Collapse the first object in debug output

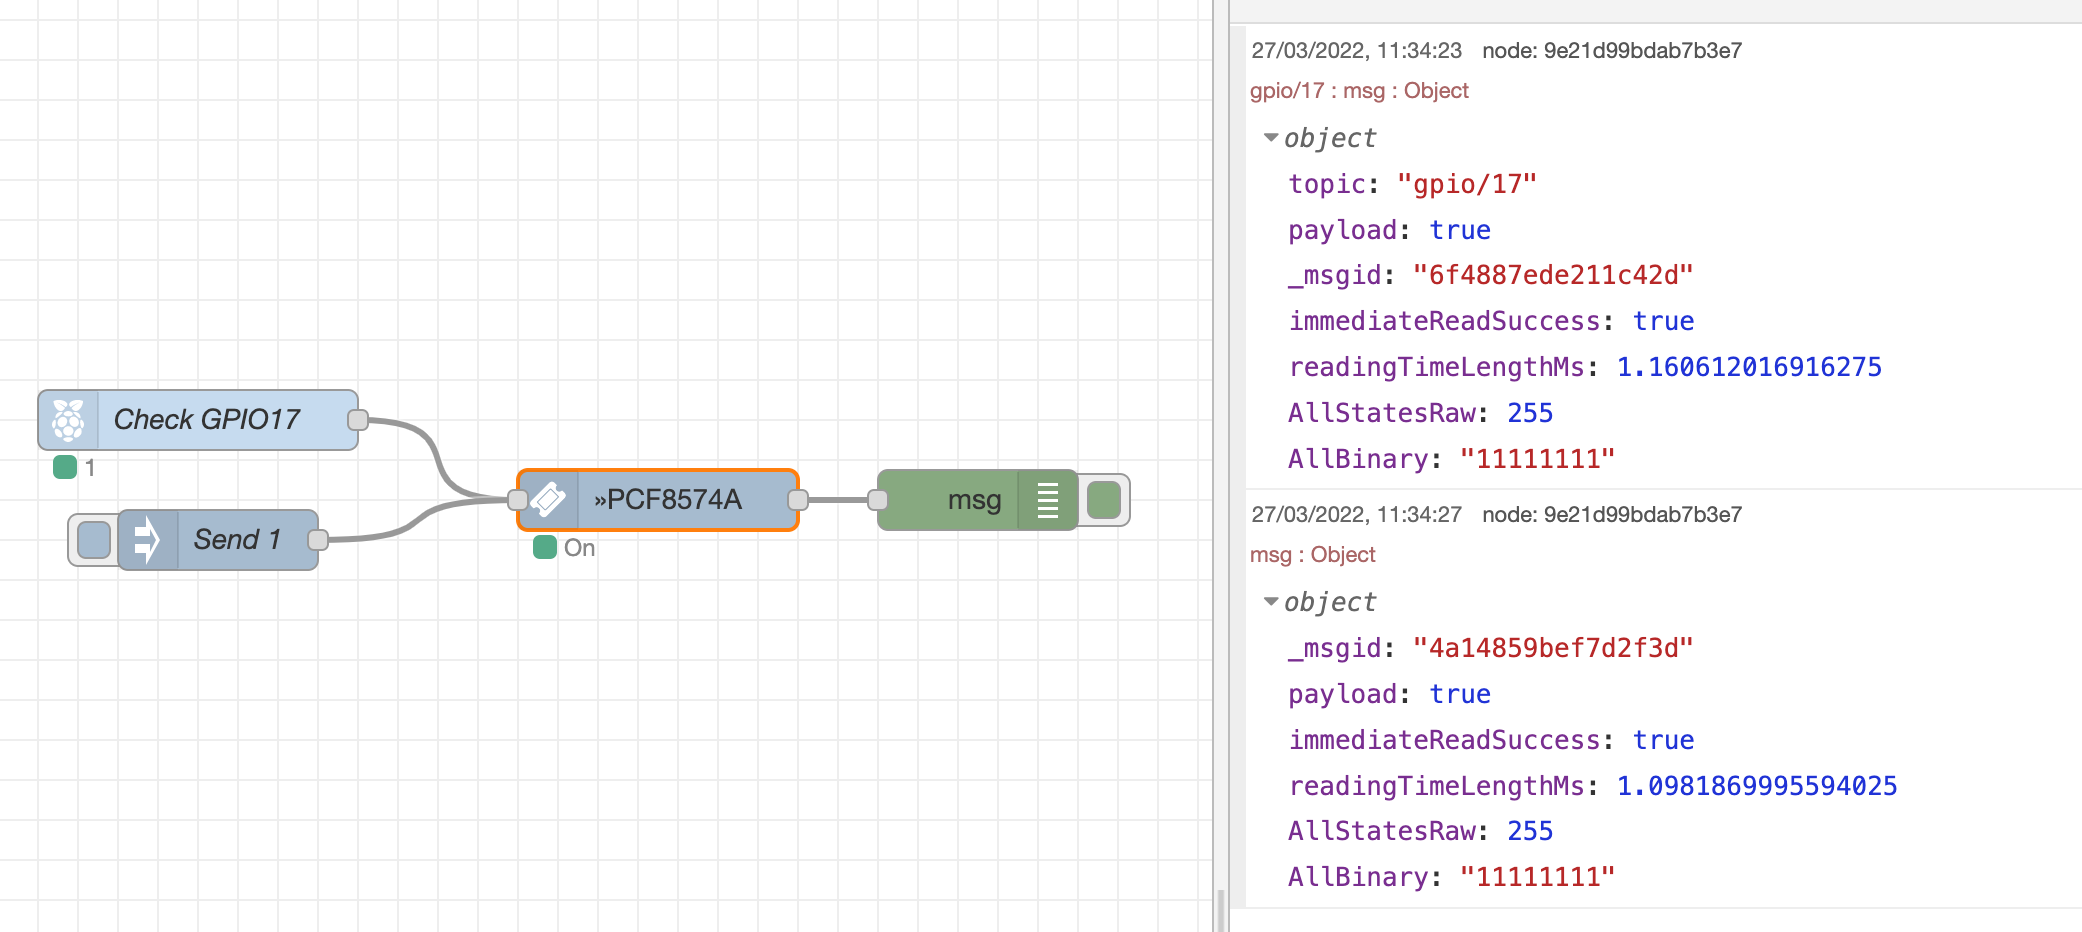[1271, 138]
